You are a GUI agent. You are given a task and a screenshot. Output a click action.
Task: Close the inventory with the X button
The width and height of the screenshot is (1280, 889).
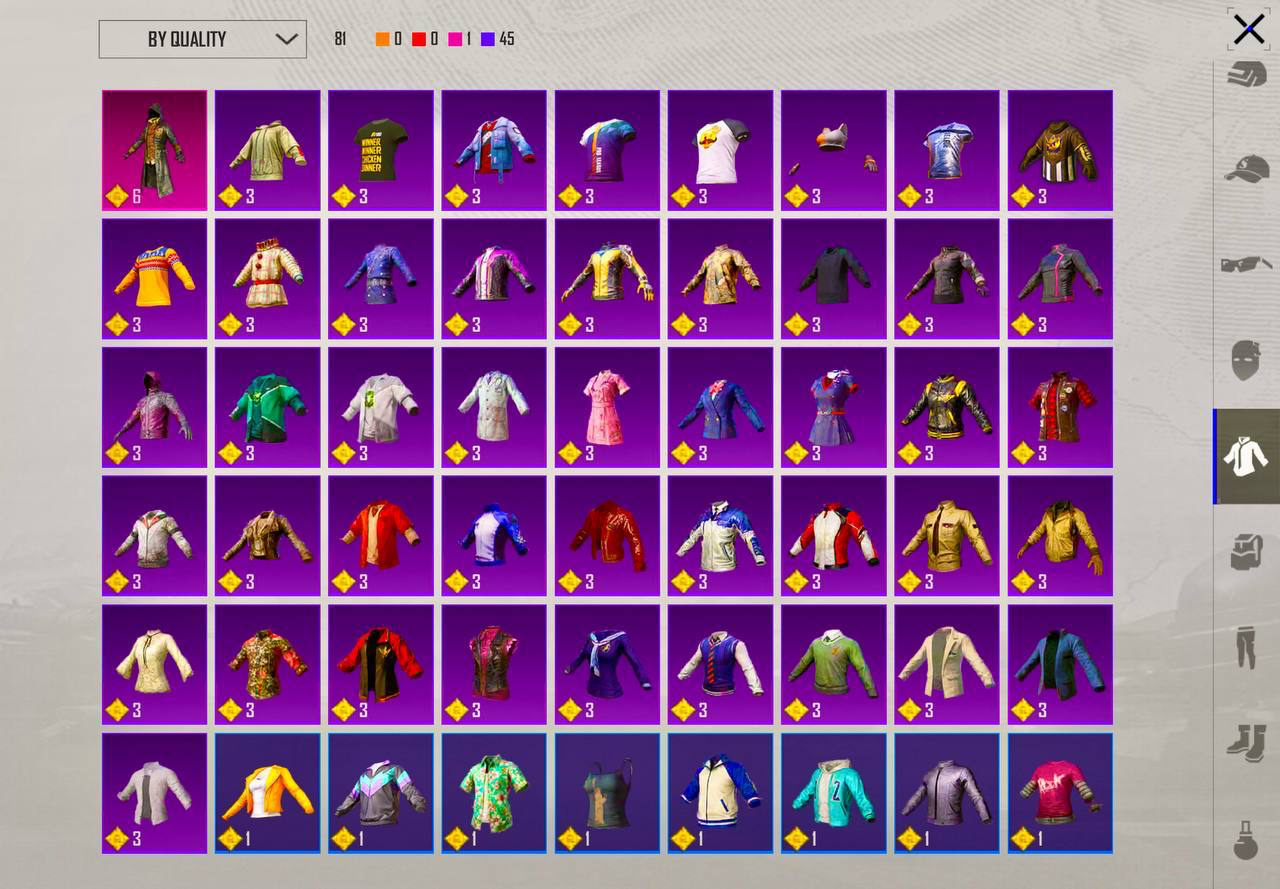(x=1249, y=29)
